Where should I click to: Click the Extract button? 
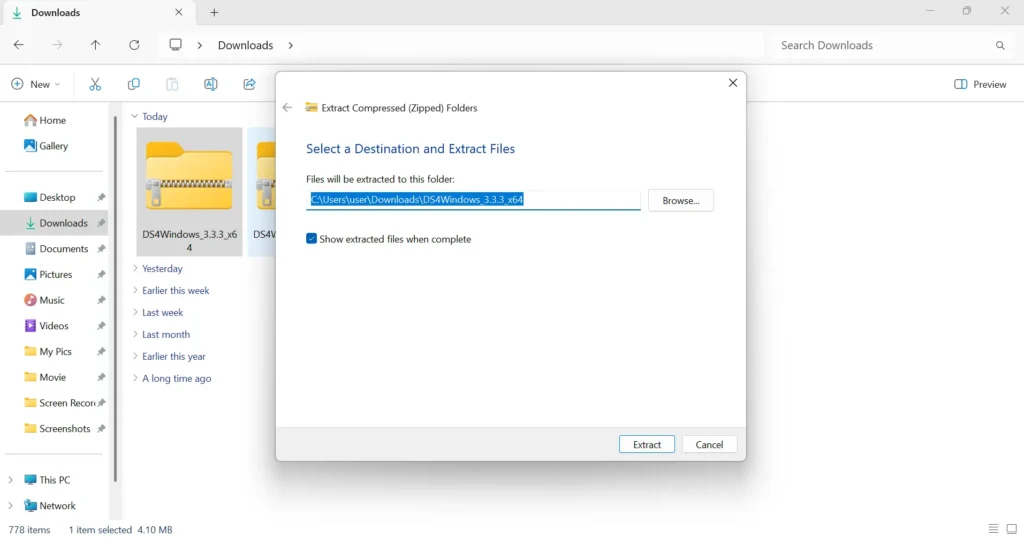click(647, 444)
